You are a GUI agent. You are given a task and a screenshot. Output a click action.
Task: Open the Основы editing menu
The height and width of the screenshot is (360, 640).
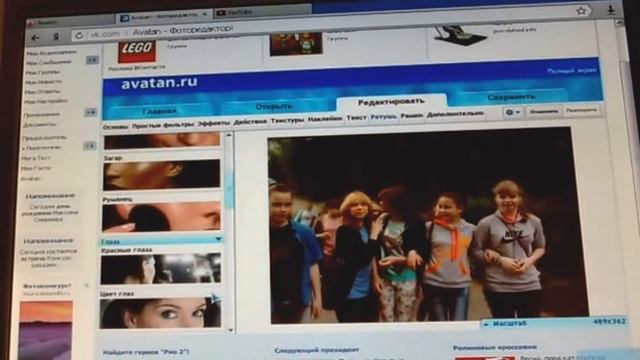pos(116,127)
